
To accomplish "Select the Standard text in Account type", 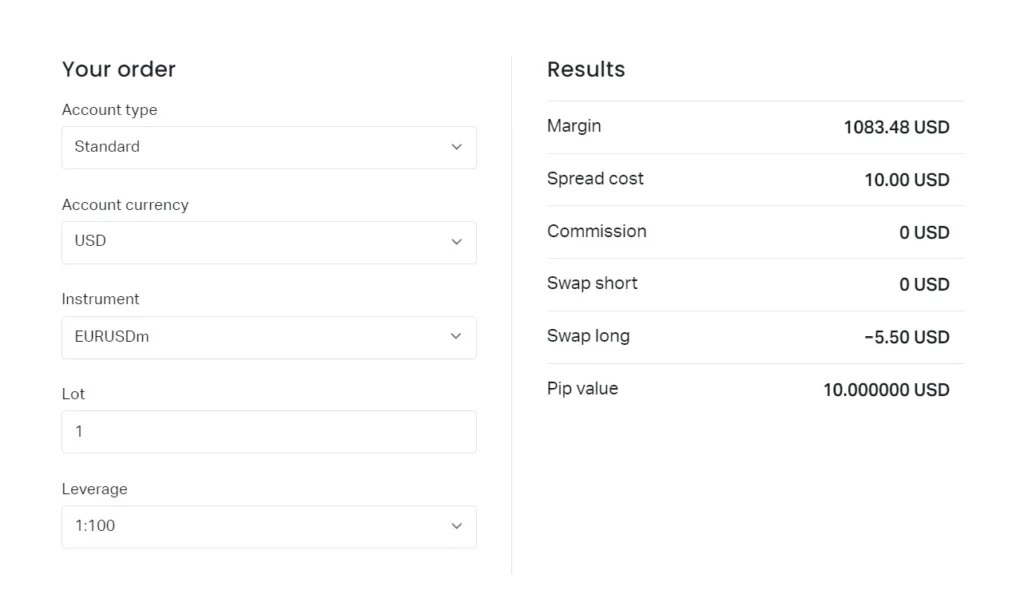I will click(106, 146).
